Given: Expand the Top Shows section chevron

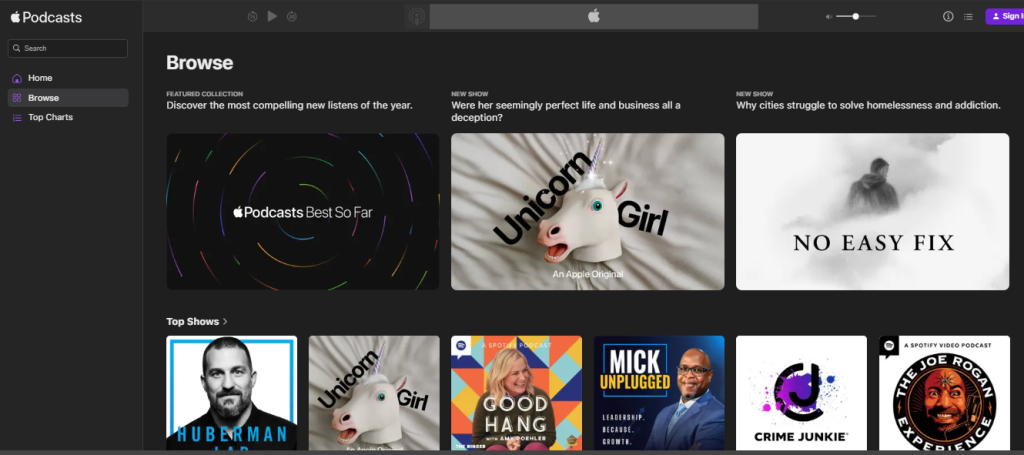Looking at the screenshot, I should [225, 322].
